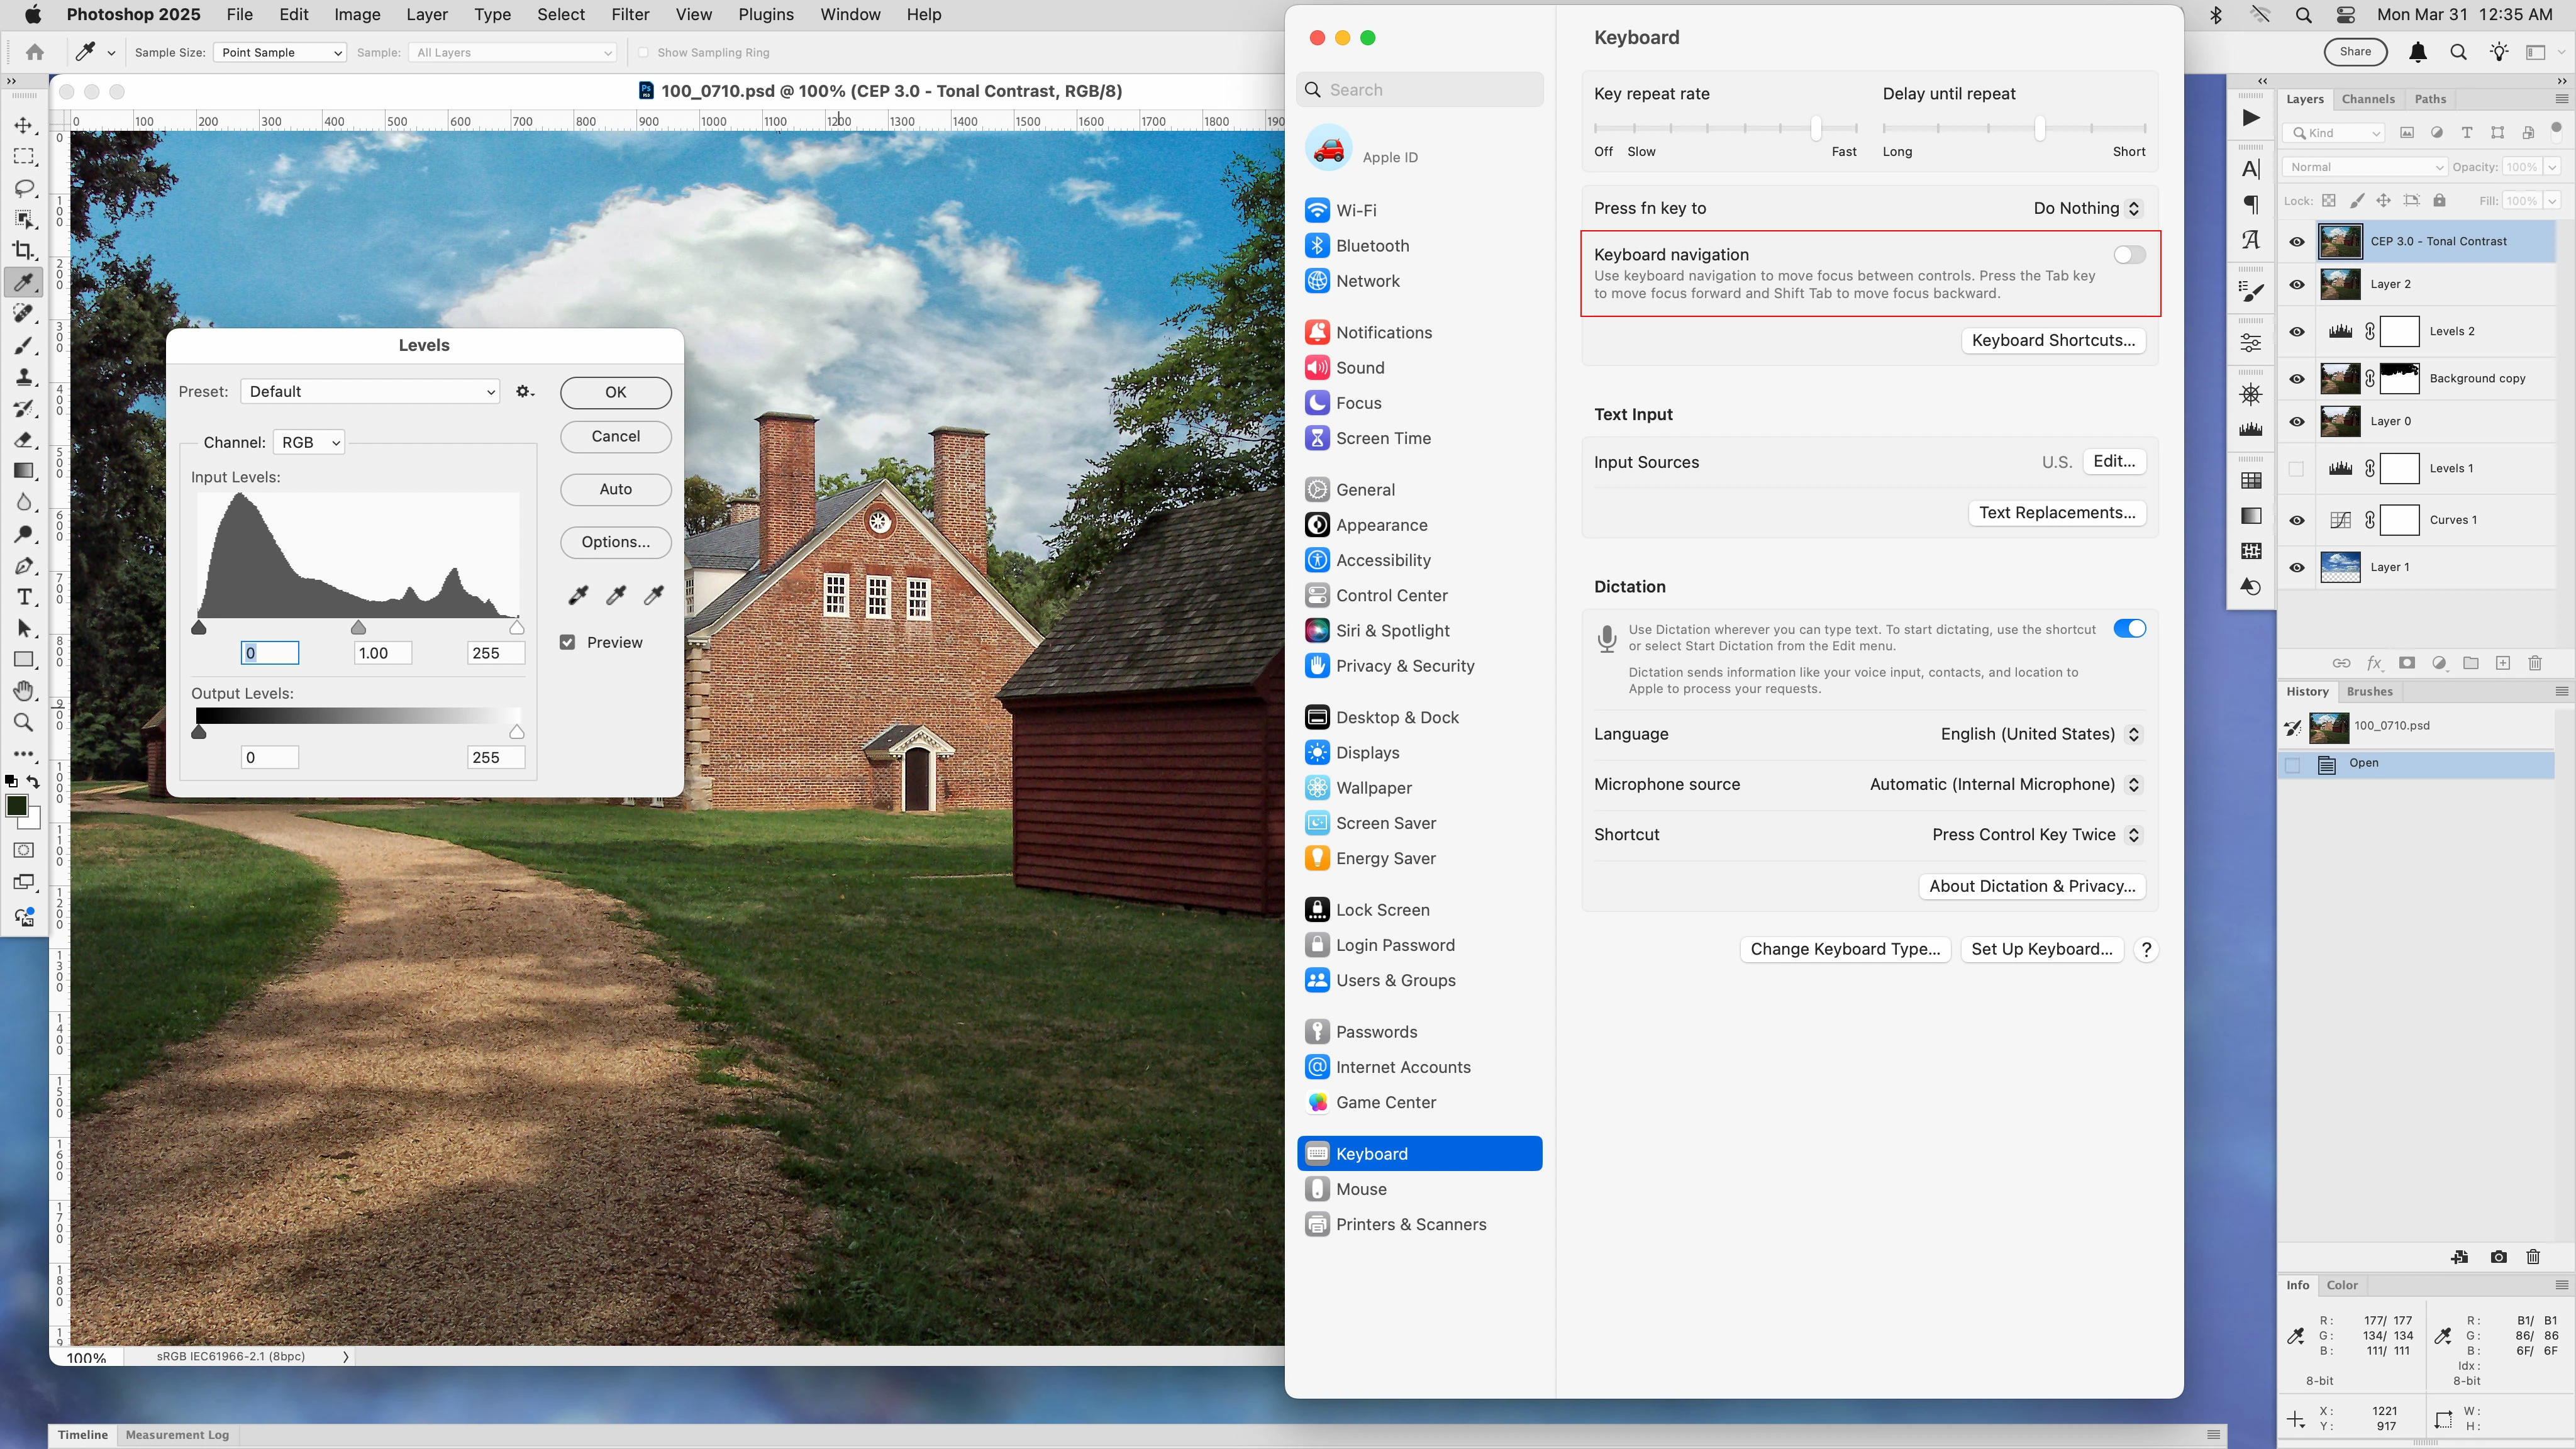Viewport: 2576px width, 1449px height.
Task: Hide the Levels 2 layer
Action: point(2296,332)
